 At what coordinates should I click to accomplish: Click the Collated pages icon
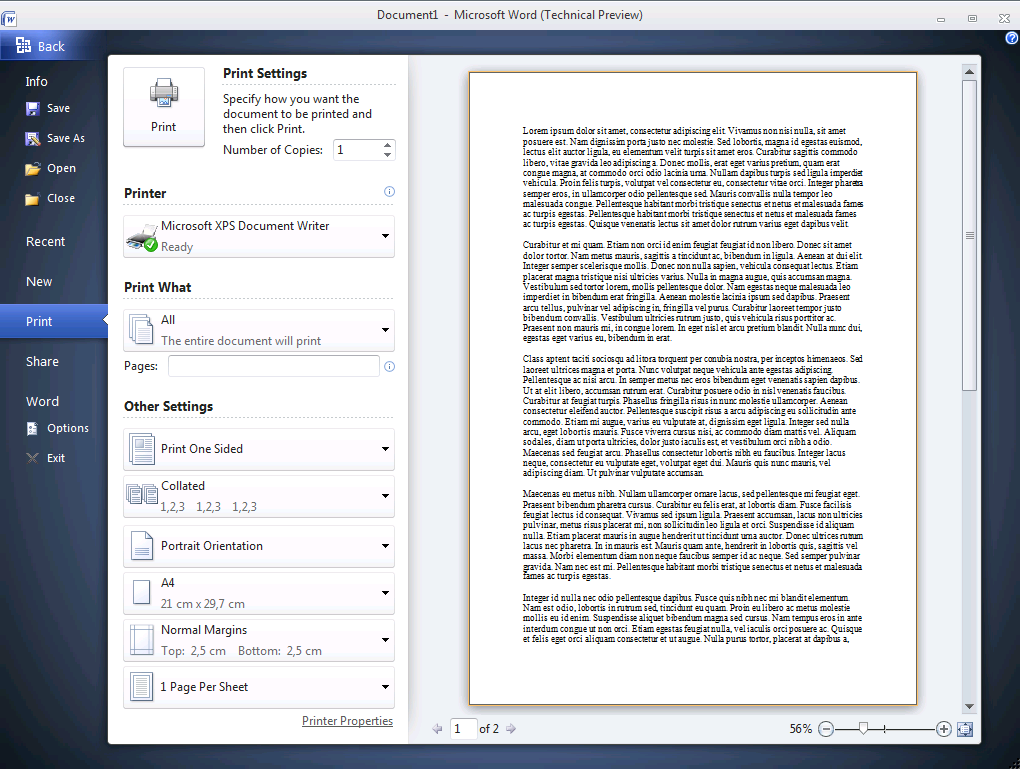coord(142,495)
